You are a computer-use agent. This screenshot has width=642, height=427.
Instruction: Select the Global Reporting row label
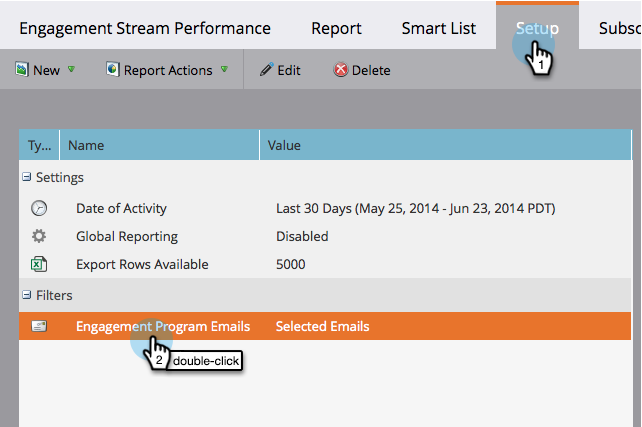127,237
